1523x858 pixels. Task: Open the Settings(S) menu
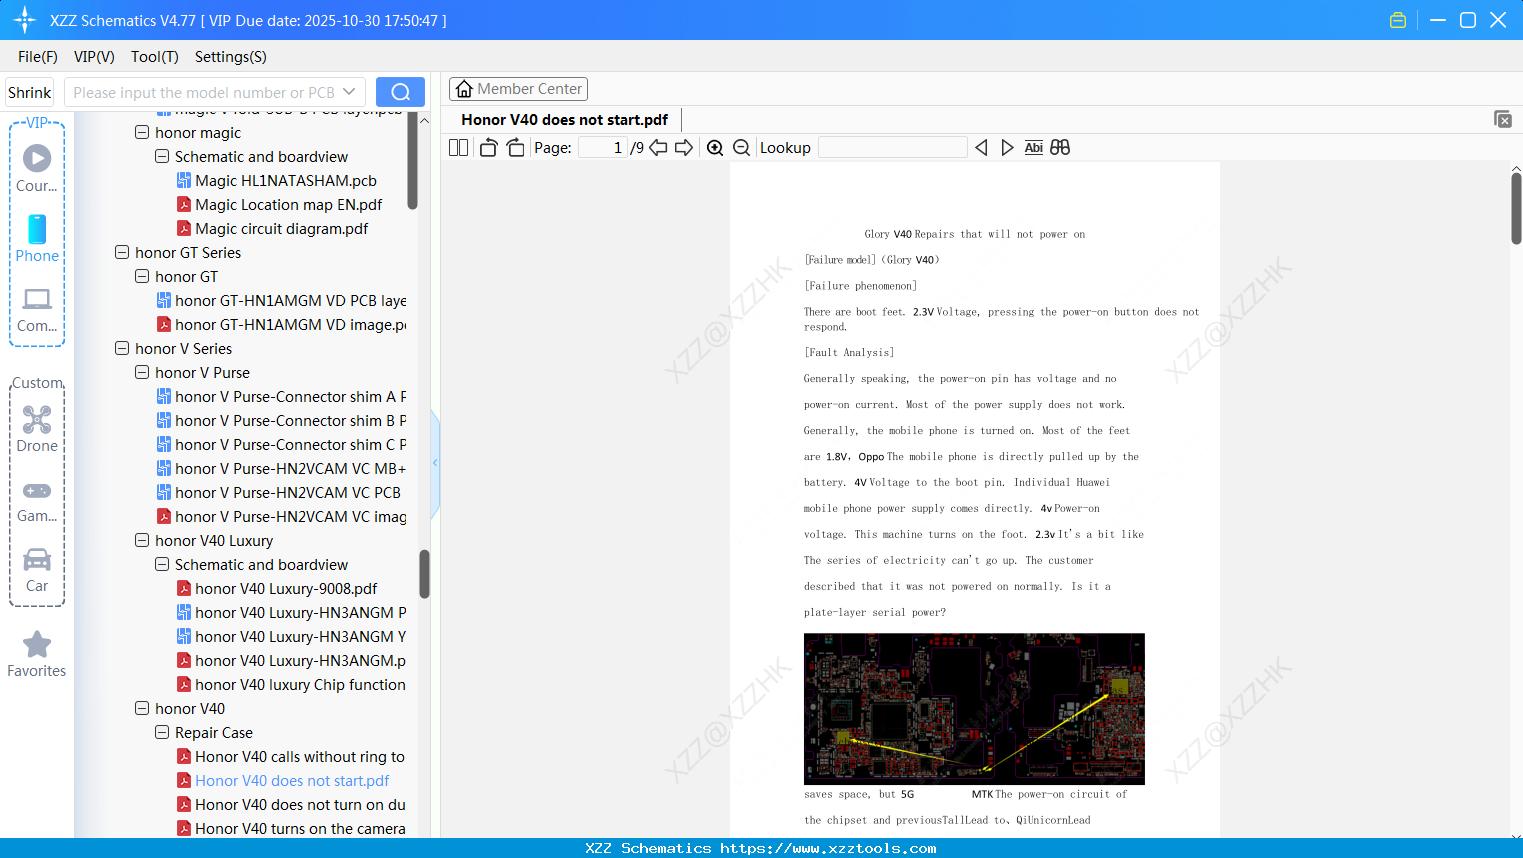(231, 57)
